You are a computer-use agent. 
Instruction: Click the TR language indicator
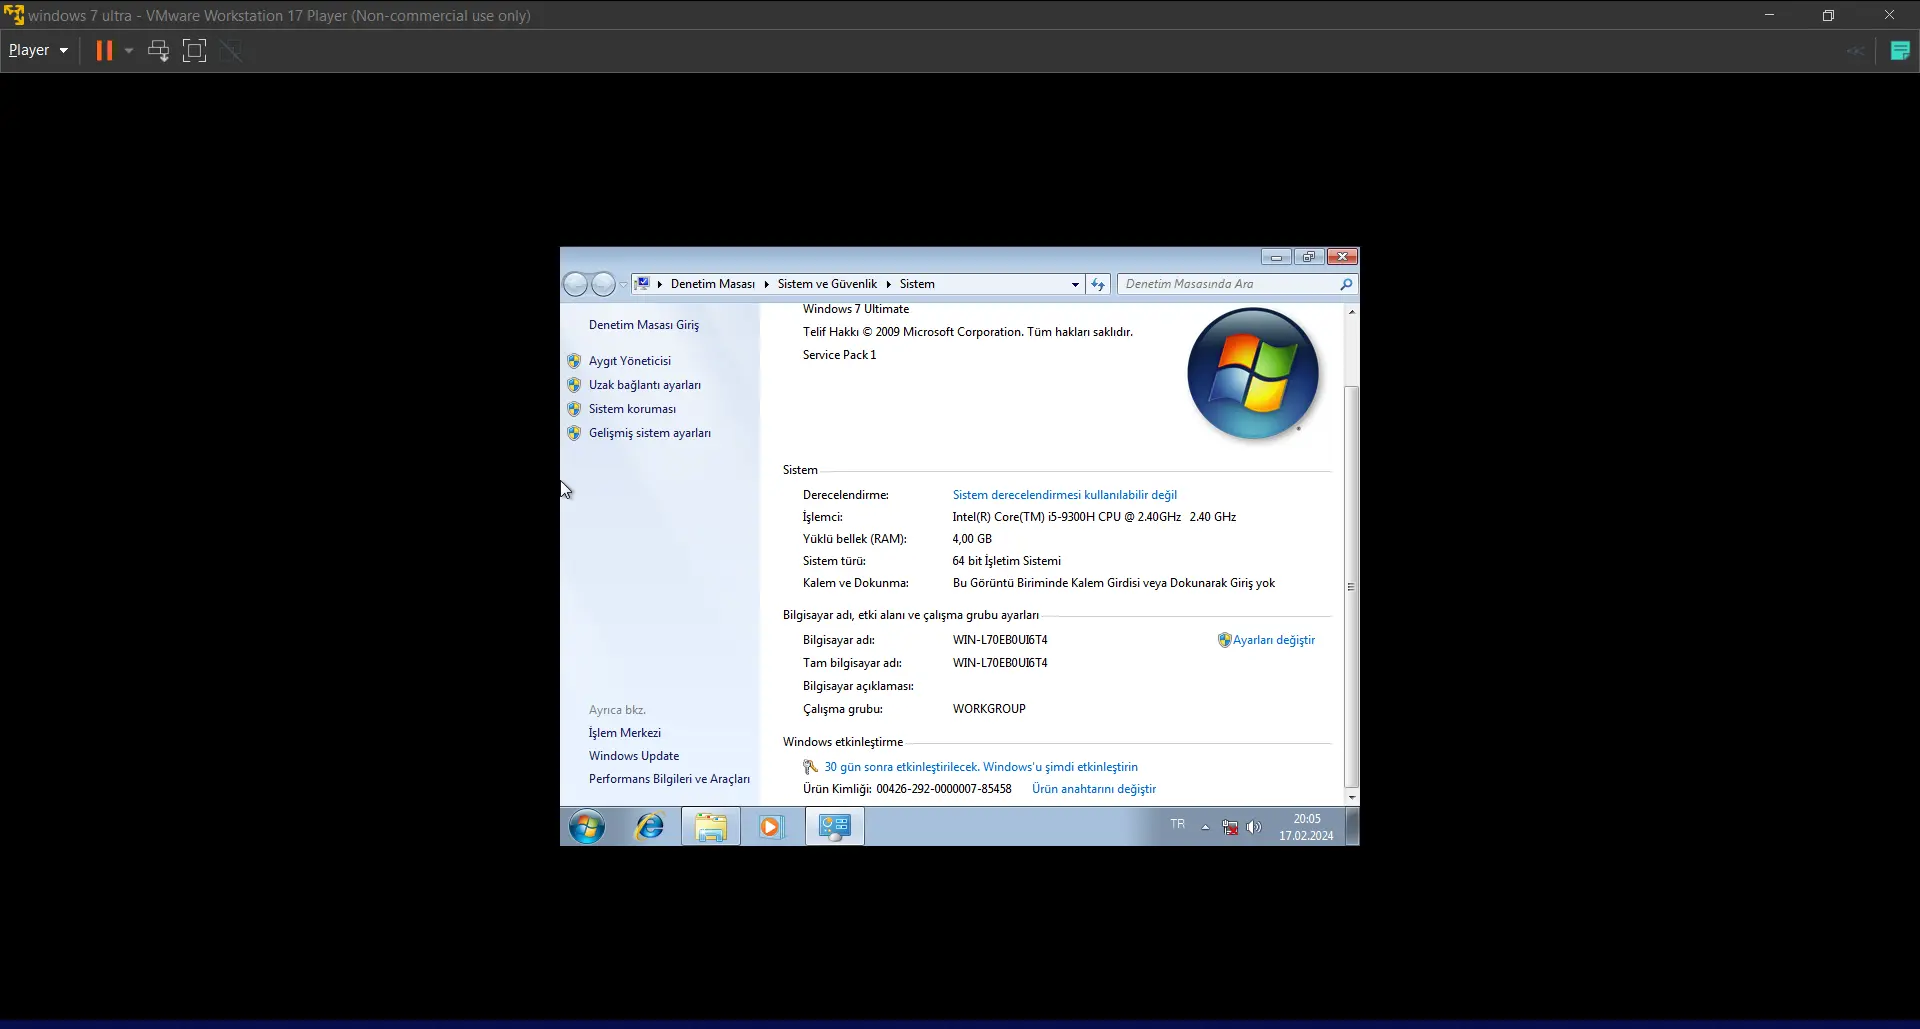pyautogui.click(x=1178, y=825)
